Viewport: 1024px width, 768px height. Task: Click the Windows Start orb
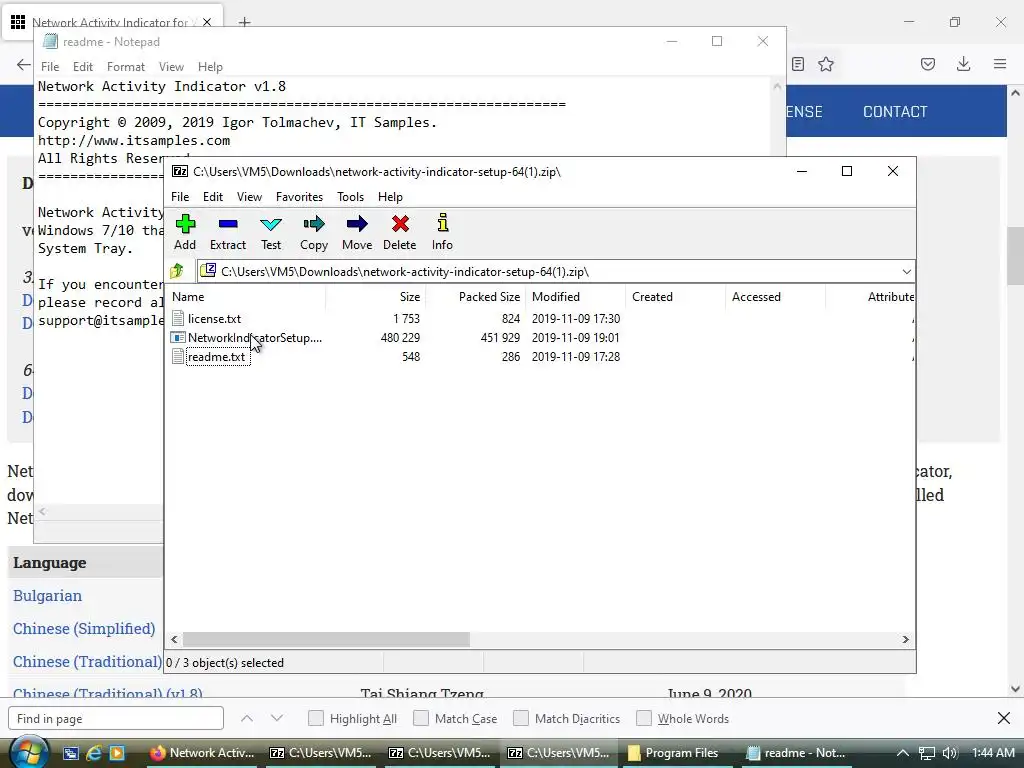29,752
